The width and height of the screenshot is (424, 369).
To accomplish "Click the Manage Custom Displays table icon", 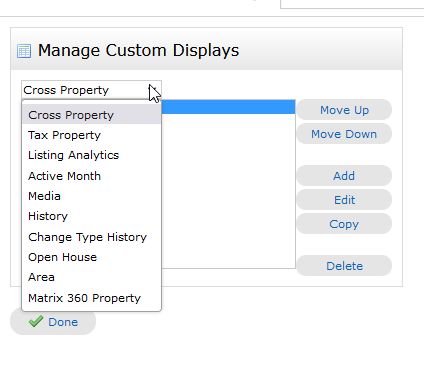I will pos(24,51).
